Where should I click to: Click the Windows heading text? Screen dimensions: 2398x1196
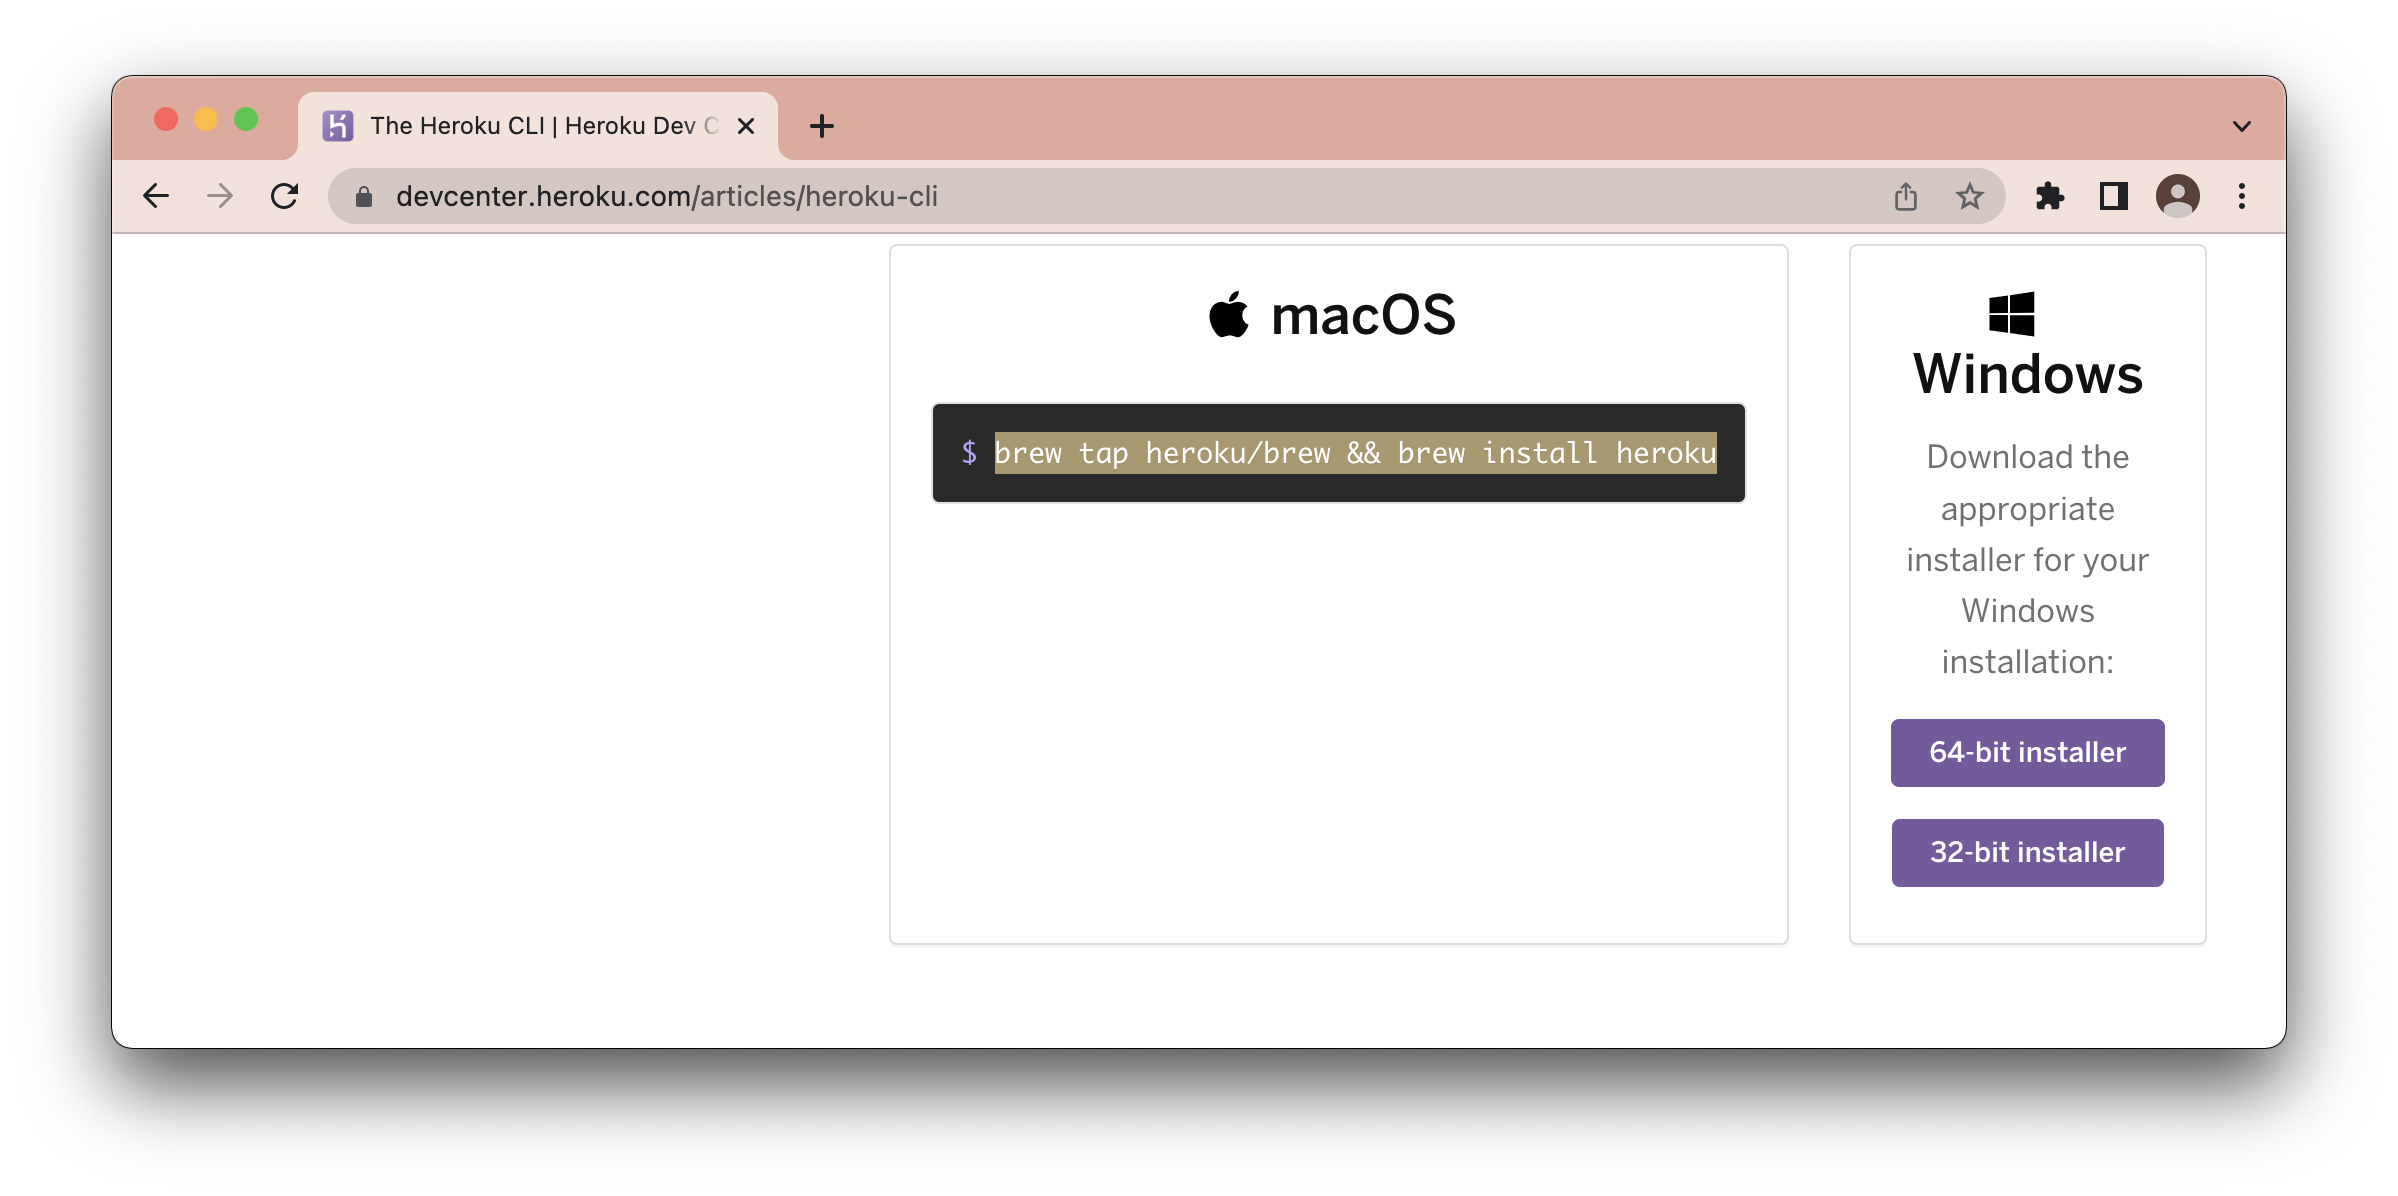coord(2027,375)
